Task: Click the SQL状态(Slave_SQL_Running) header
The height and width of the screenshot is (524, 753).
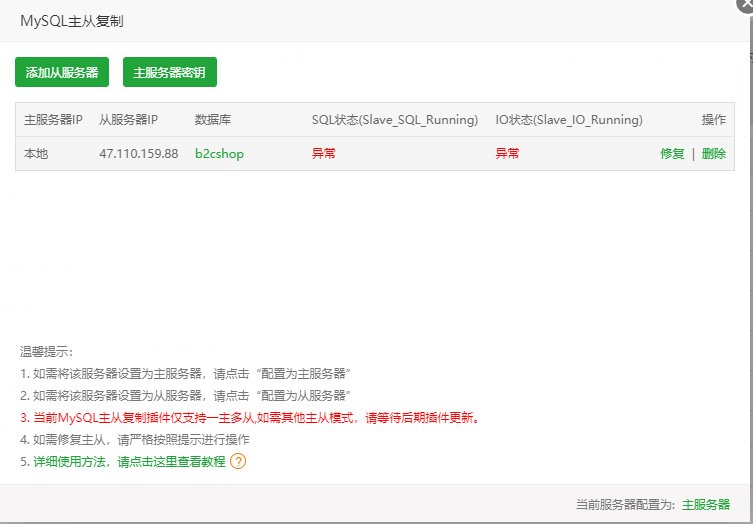Action: [x=395, y=120]
